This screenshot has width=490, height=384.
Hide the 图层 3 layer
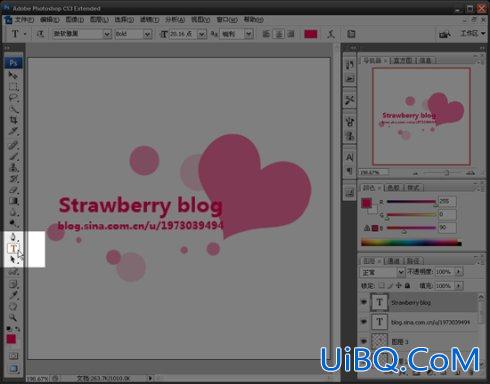coord(364,341)
